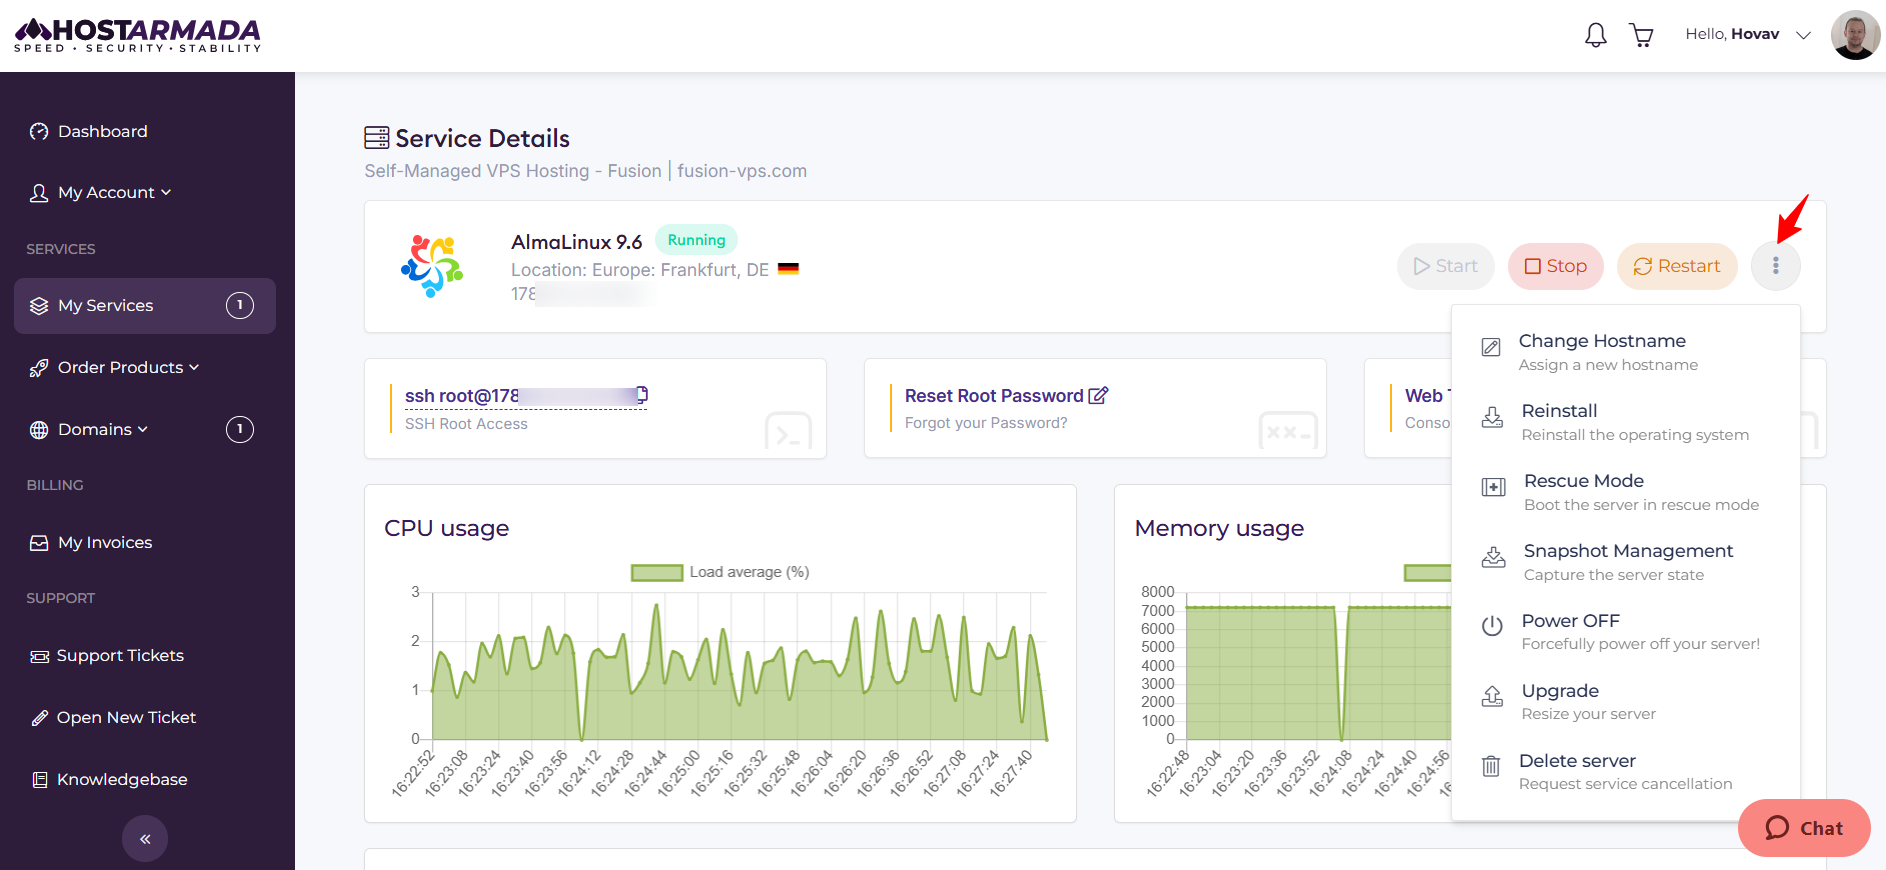Viewport: 1886px width, 870px height.
Task: Click the disabled Start button
Action: pyautogui.click(x=1445, y=266)
